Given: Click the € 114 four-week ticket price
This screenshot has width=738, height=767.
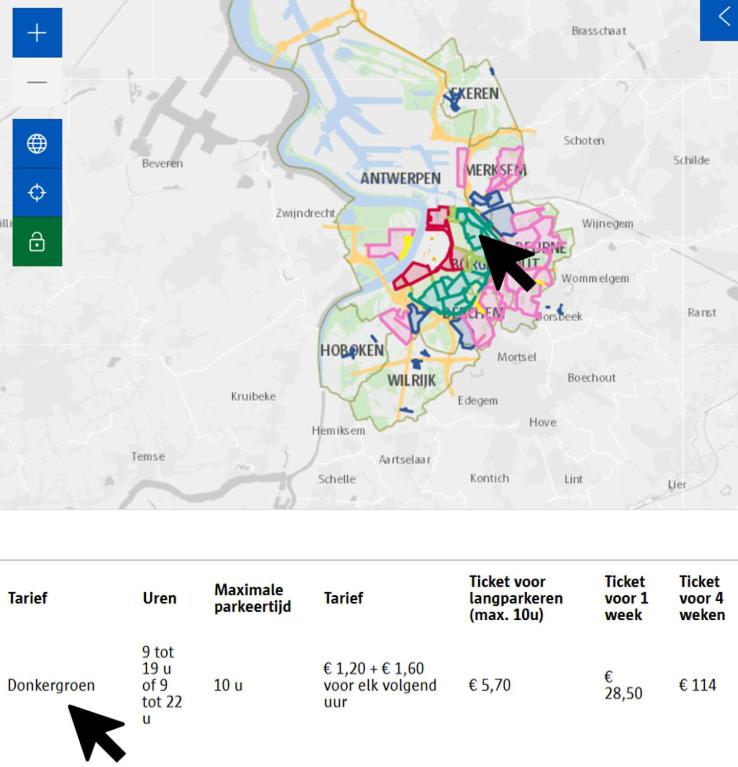Looking at the screenshot, I should click(697, 685).
